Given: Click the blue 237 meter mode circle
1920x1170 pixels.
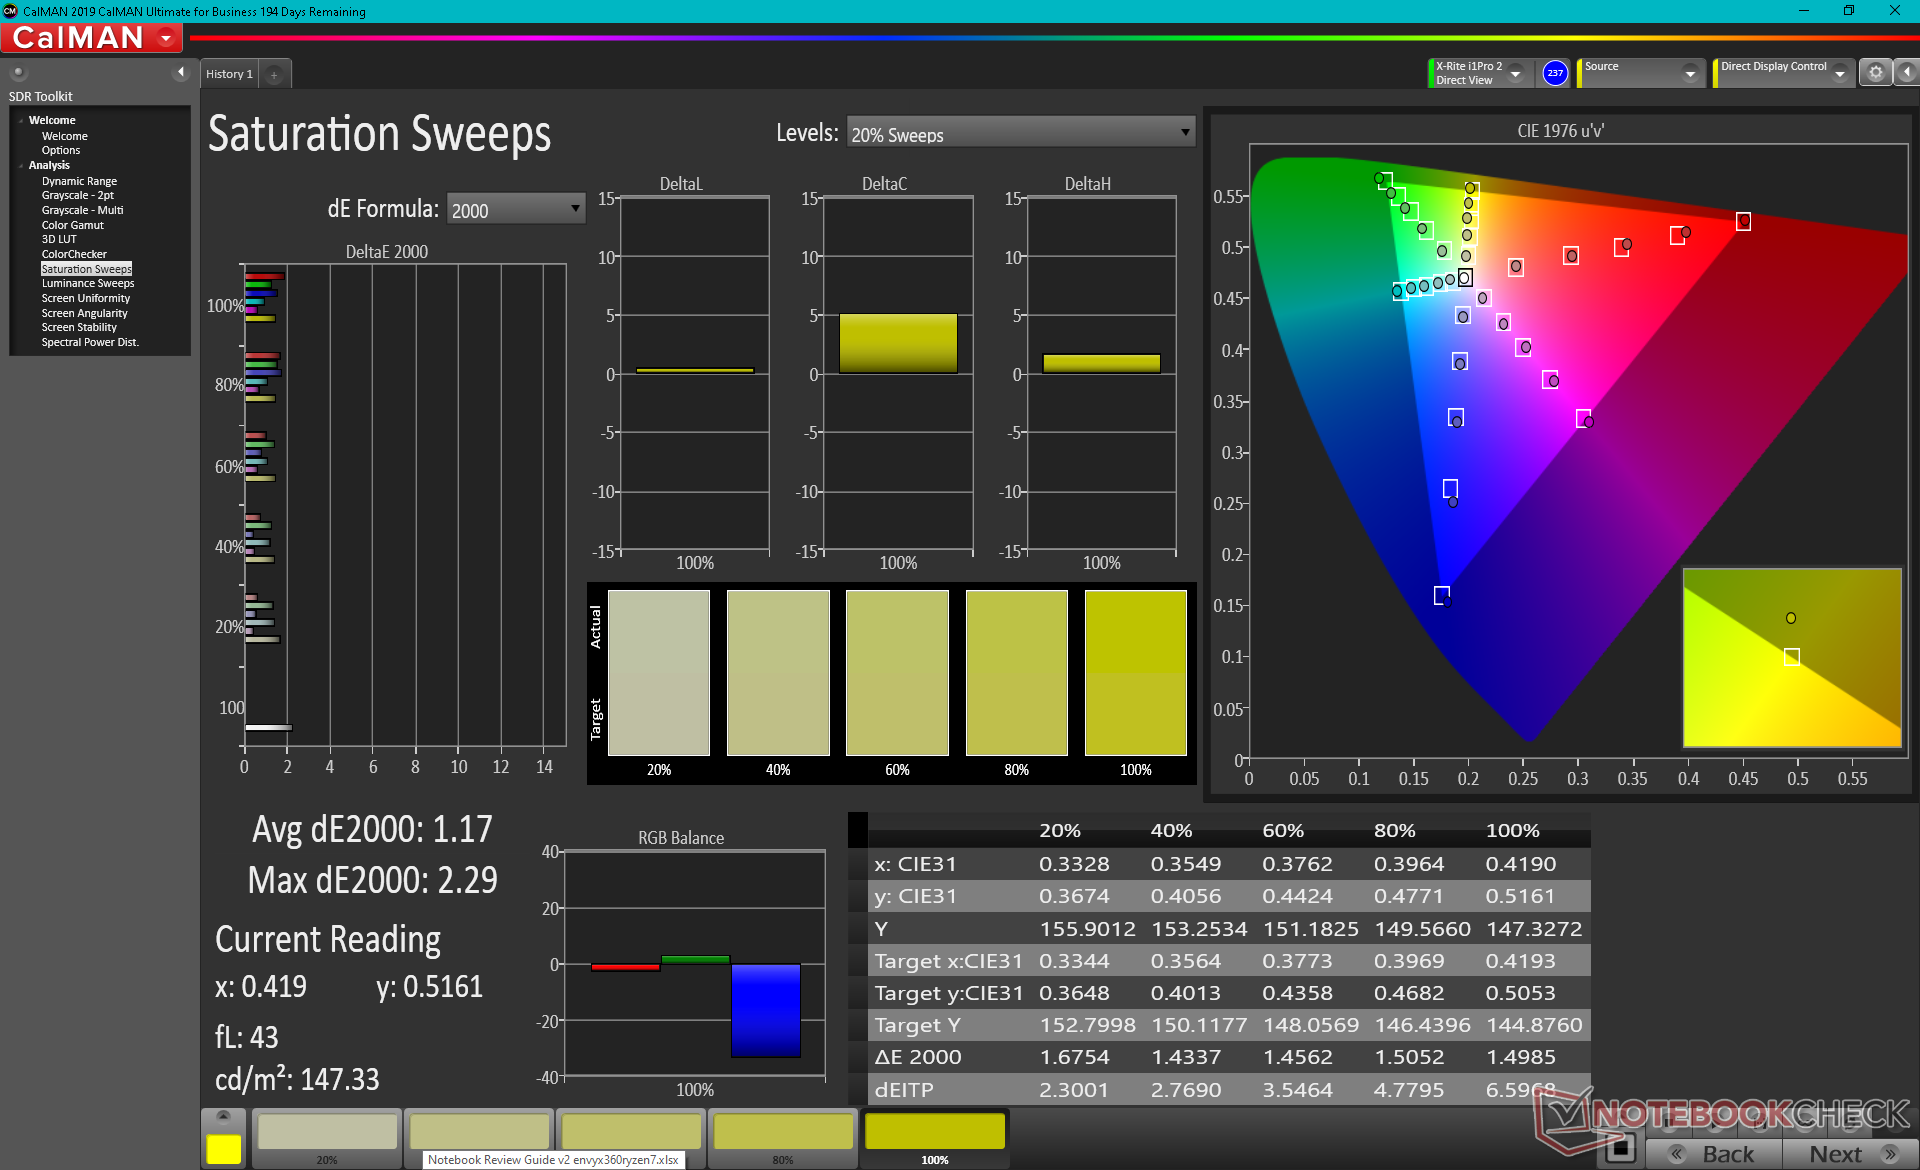Looking at the screenshot, I should (x=1554, y=73).
